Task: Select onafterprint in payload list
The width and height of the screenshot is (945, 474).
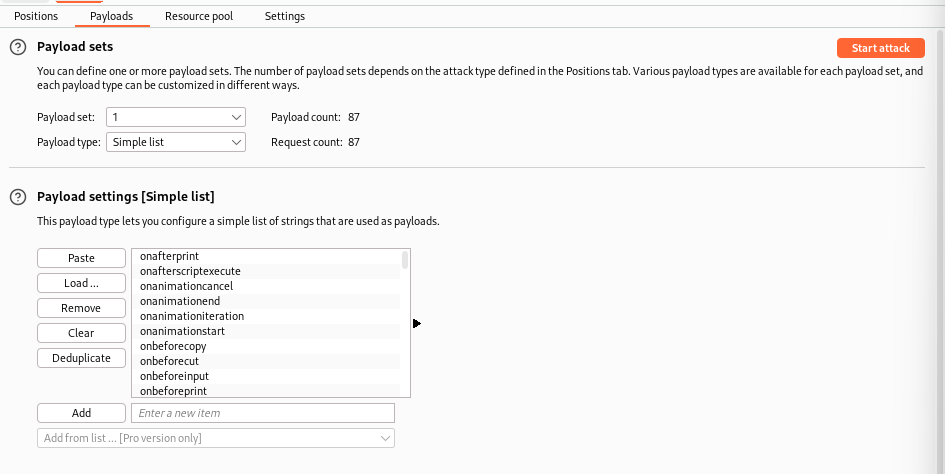Action: (266, 256)
